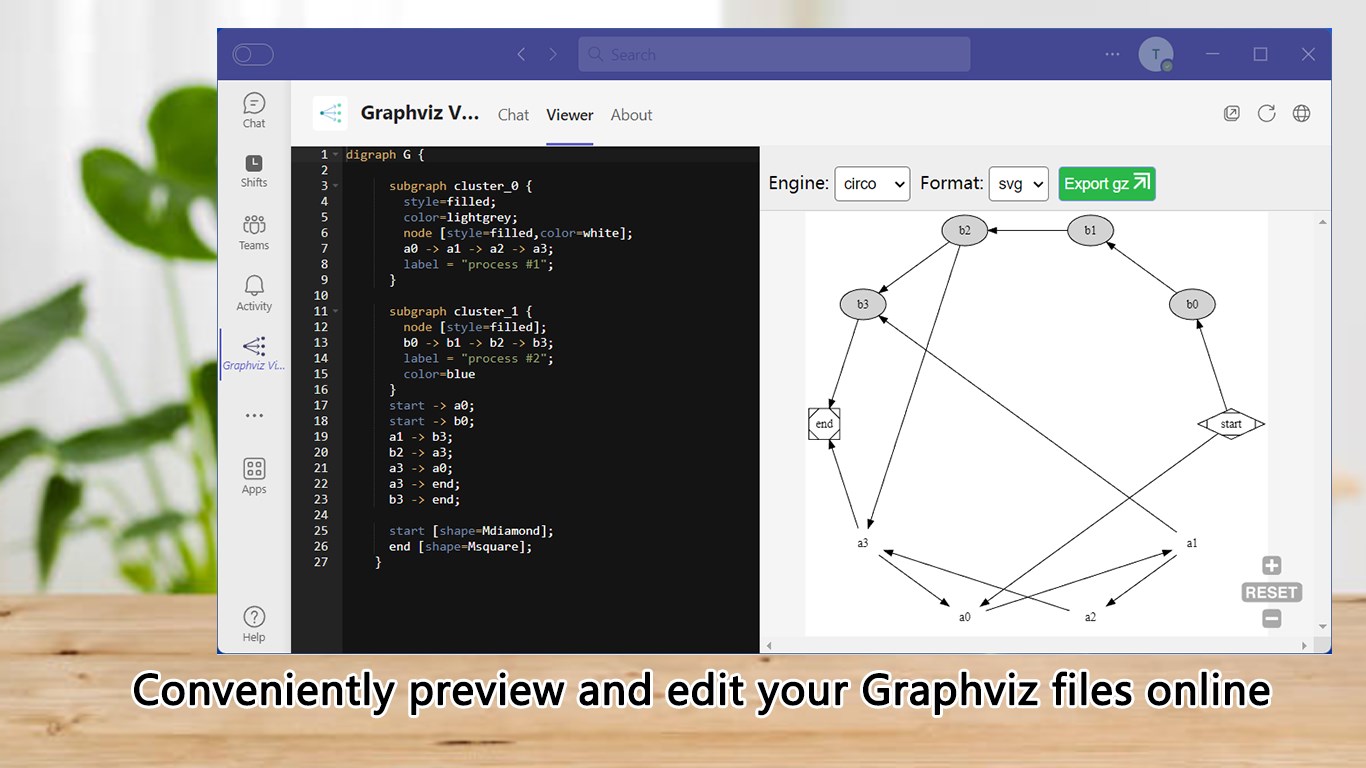
Task: Collapse subgraph cluster_0 fold at line 3
Action: point(336,186)
